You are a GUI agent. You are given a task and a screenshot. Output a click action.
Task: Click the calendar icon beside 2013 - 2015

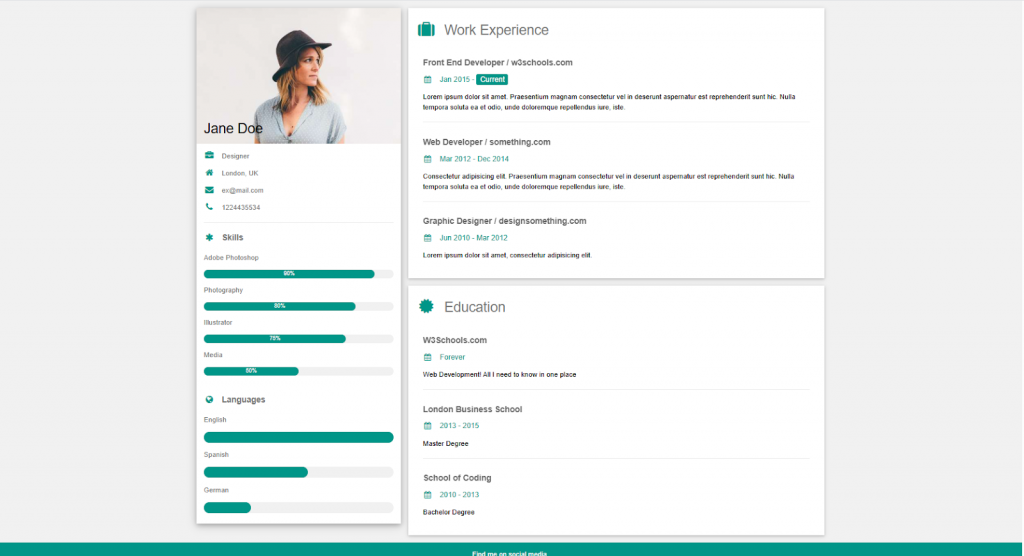(428, 426)
